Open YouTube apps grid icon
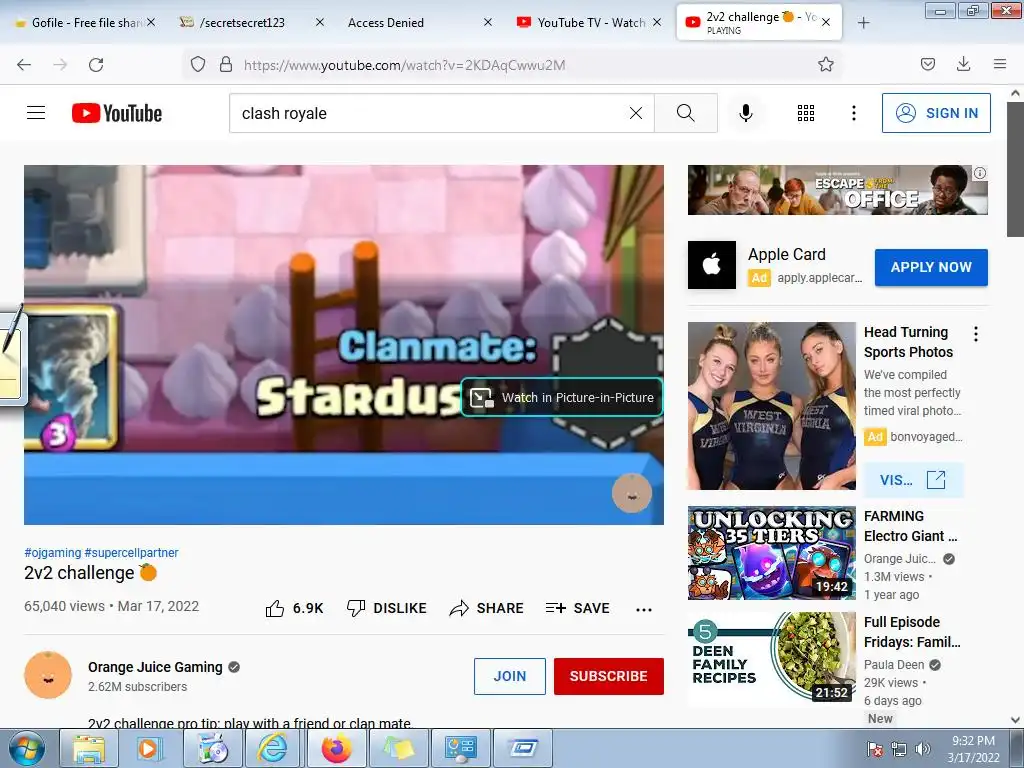This screenshot has width=1024, height=768. tap(806, 113)
